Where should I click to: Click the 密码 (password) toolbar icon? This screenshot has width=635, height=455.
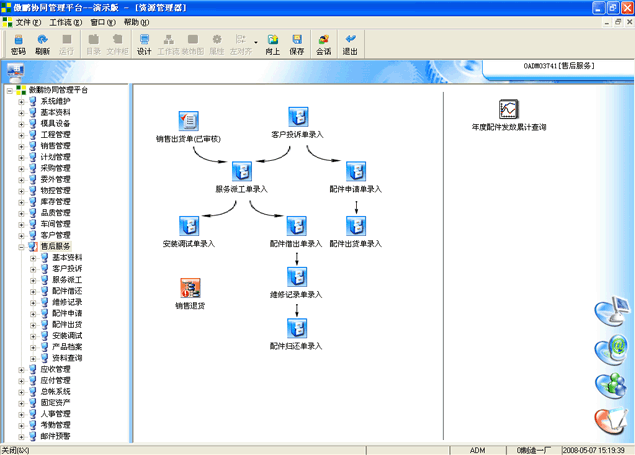coord(18,44)
